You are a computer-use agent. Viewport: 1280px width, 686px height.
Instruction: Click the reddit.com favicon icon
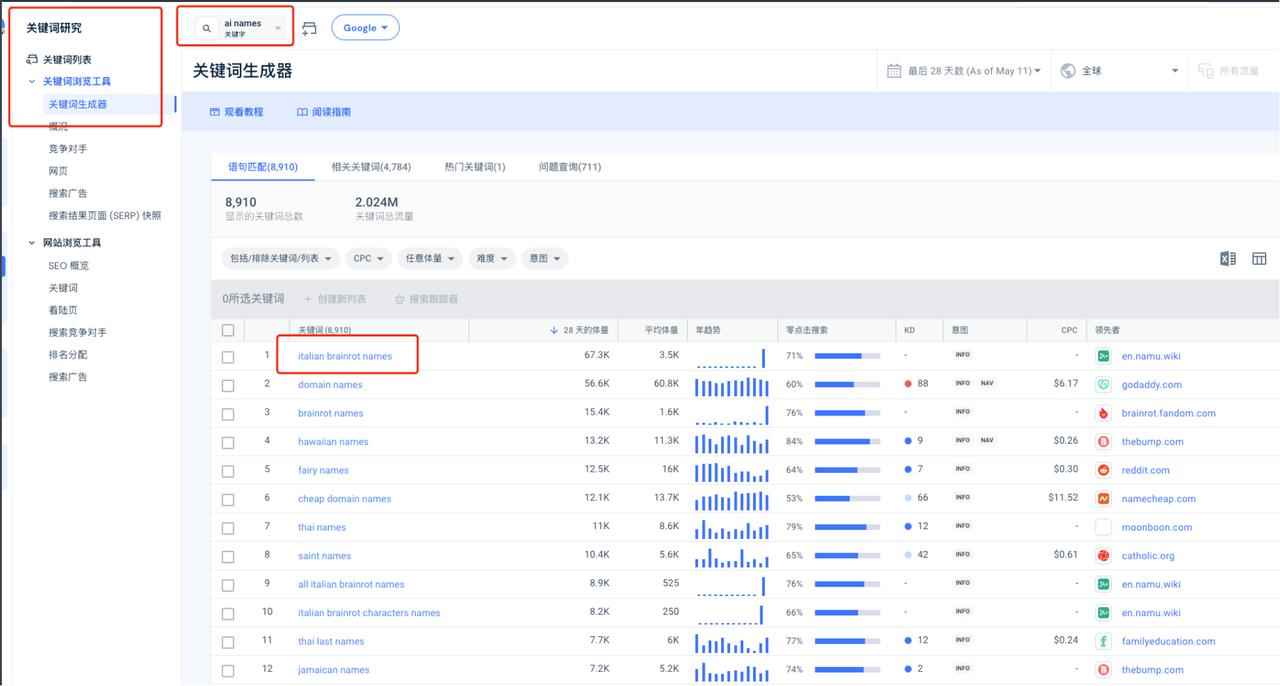coord(1103,470)
